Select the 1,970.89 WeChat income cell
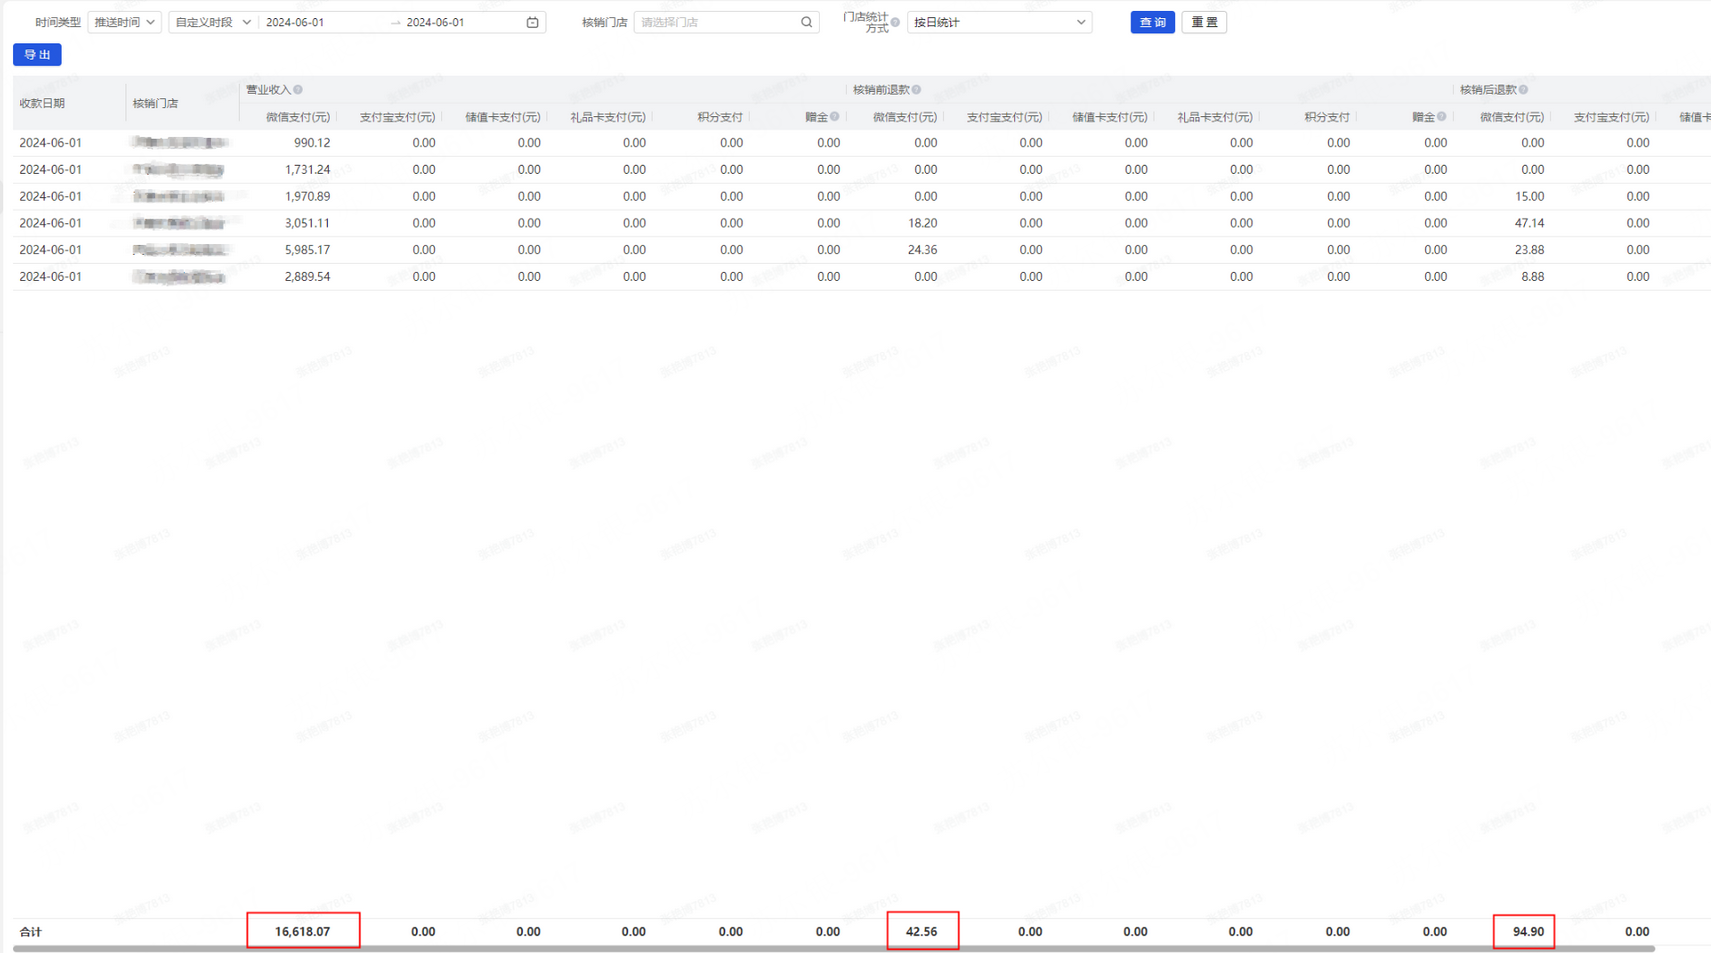This screenshot has height=953, width=1711. click(x=307, y=197)
